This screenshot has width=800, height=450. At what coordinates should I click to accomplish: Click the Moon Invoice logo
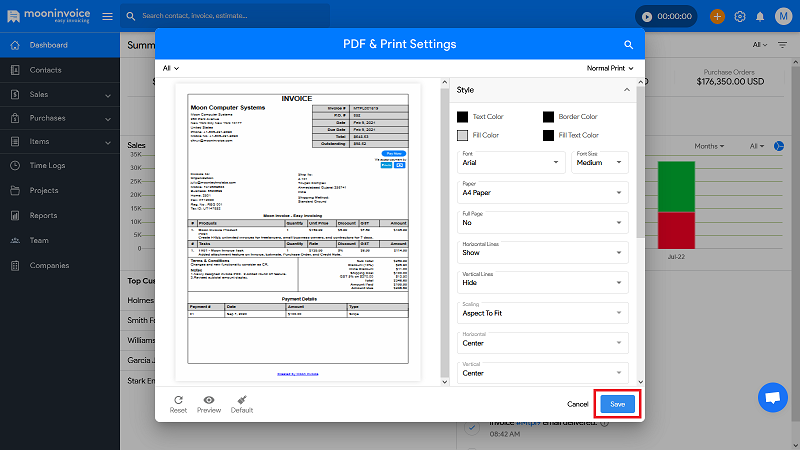point(48,16)
